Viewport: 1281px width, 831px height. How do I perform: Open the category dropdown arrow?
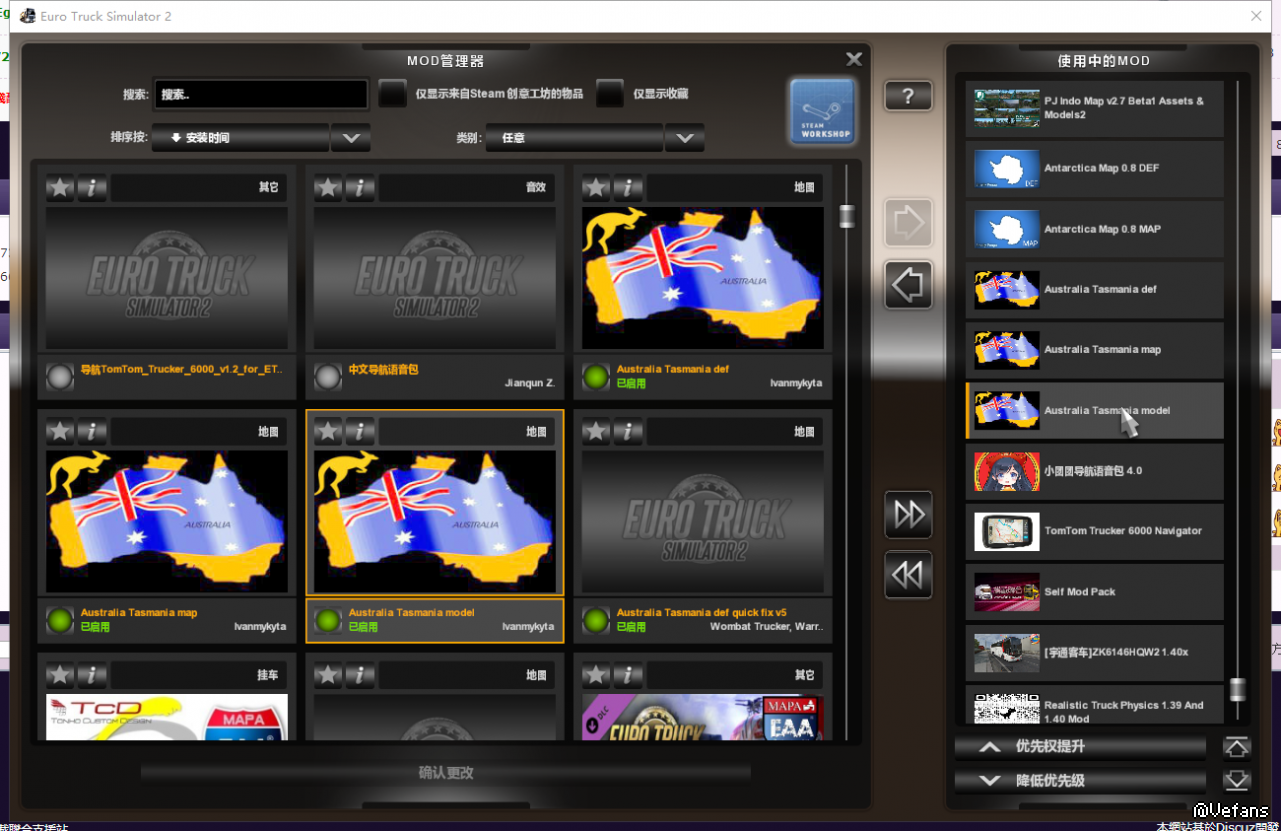point(684,138)
